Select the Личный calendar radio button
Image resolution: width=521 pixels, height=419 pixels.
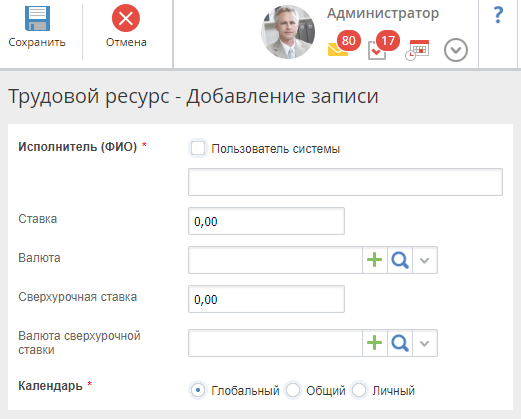point(359,390)
